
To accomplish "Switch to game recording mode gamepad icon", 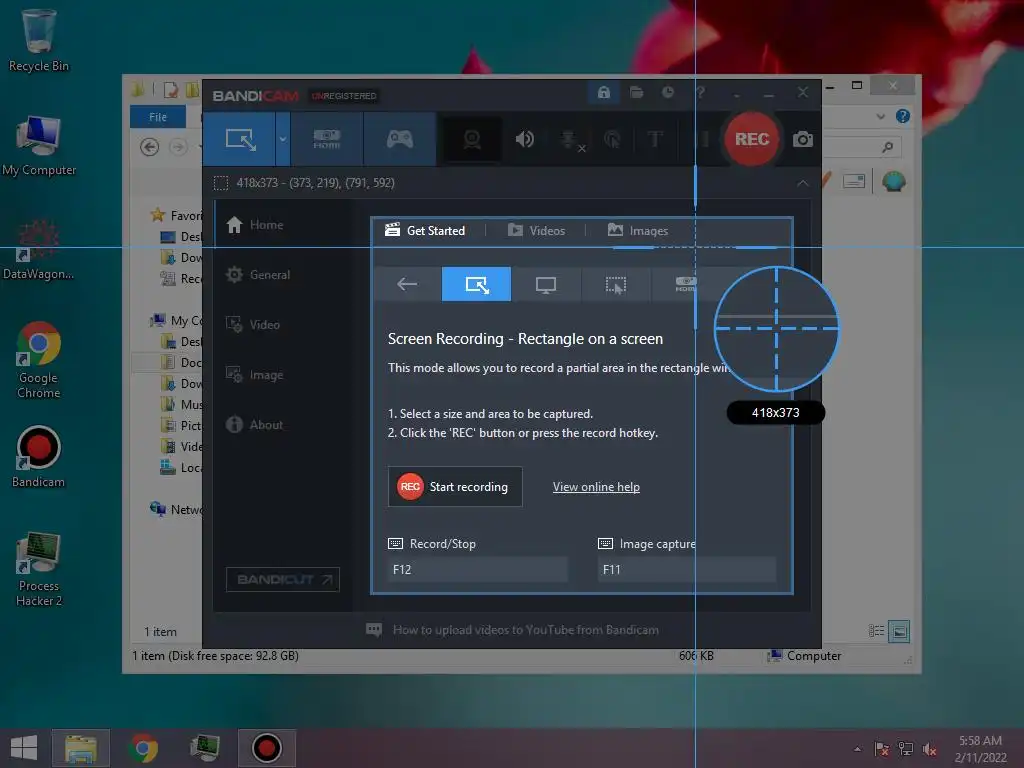I will pos(400,139).
